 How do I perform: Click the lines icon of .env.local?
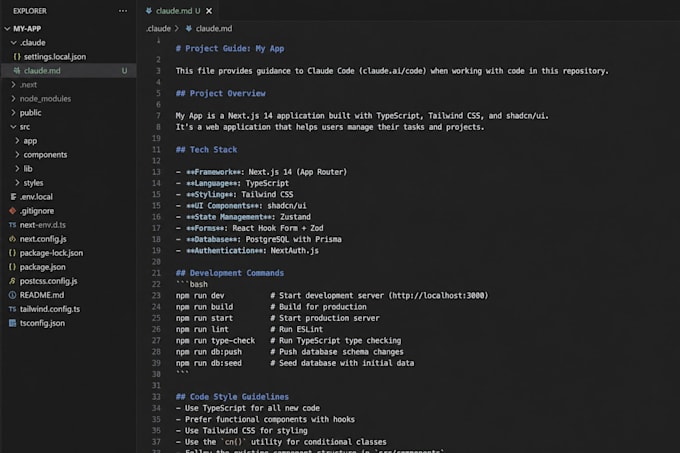click(x=13, y=197)
